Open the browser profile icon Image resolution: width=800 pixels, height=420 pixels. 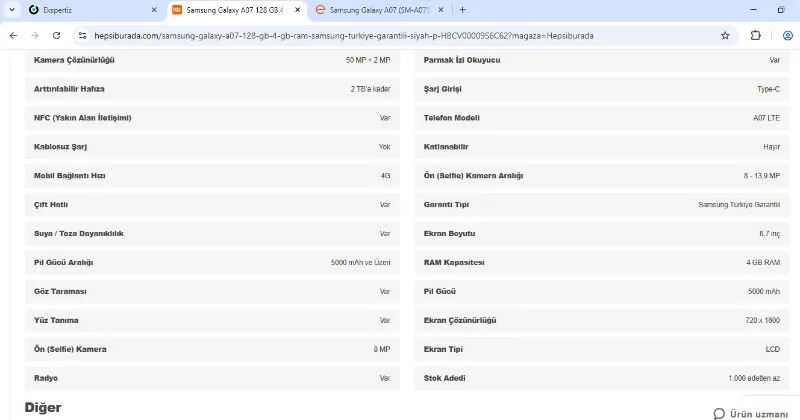click(788, 36)
